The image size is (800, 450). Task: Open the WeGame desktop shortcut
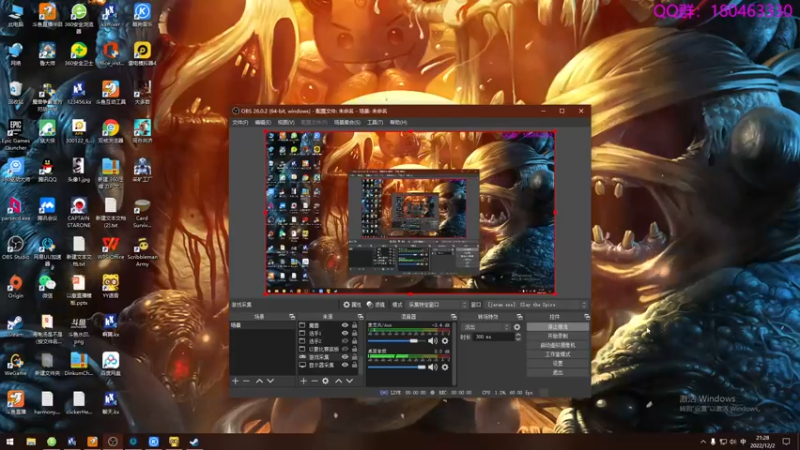coord(15,364)
